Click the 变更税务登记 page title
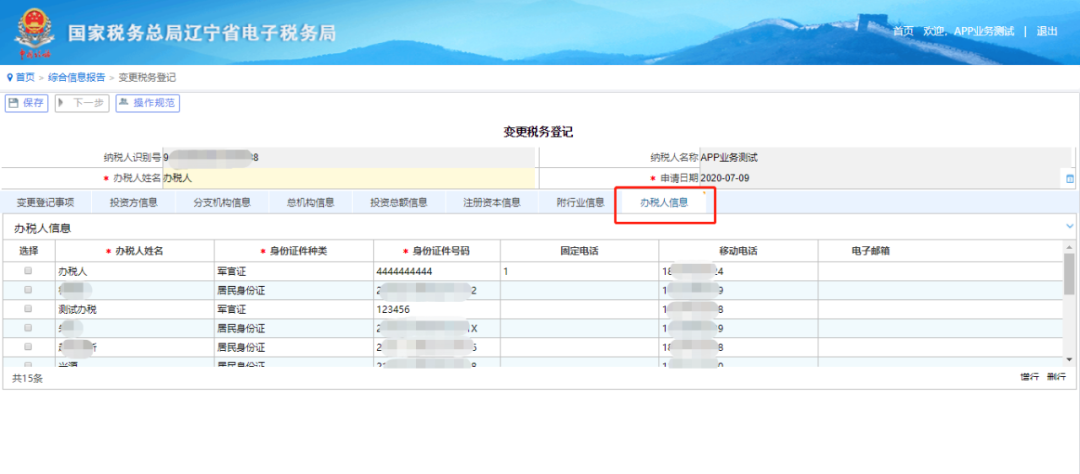The height and width of the screenshot is (474, 1080). coord(538,132)
